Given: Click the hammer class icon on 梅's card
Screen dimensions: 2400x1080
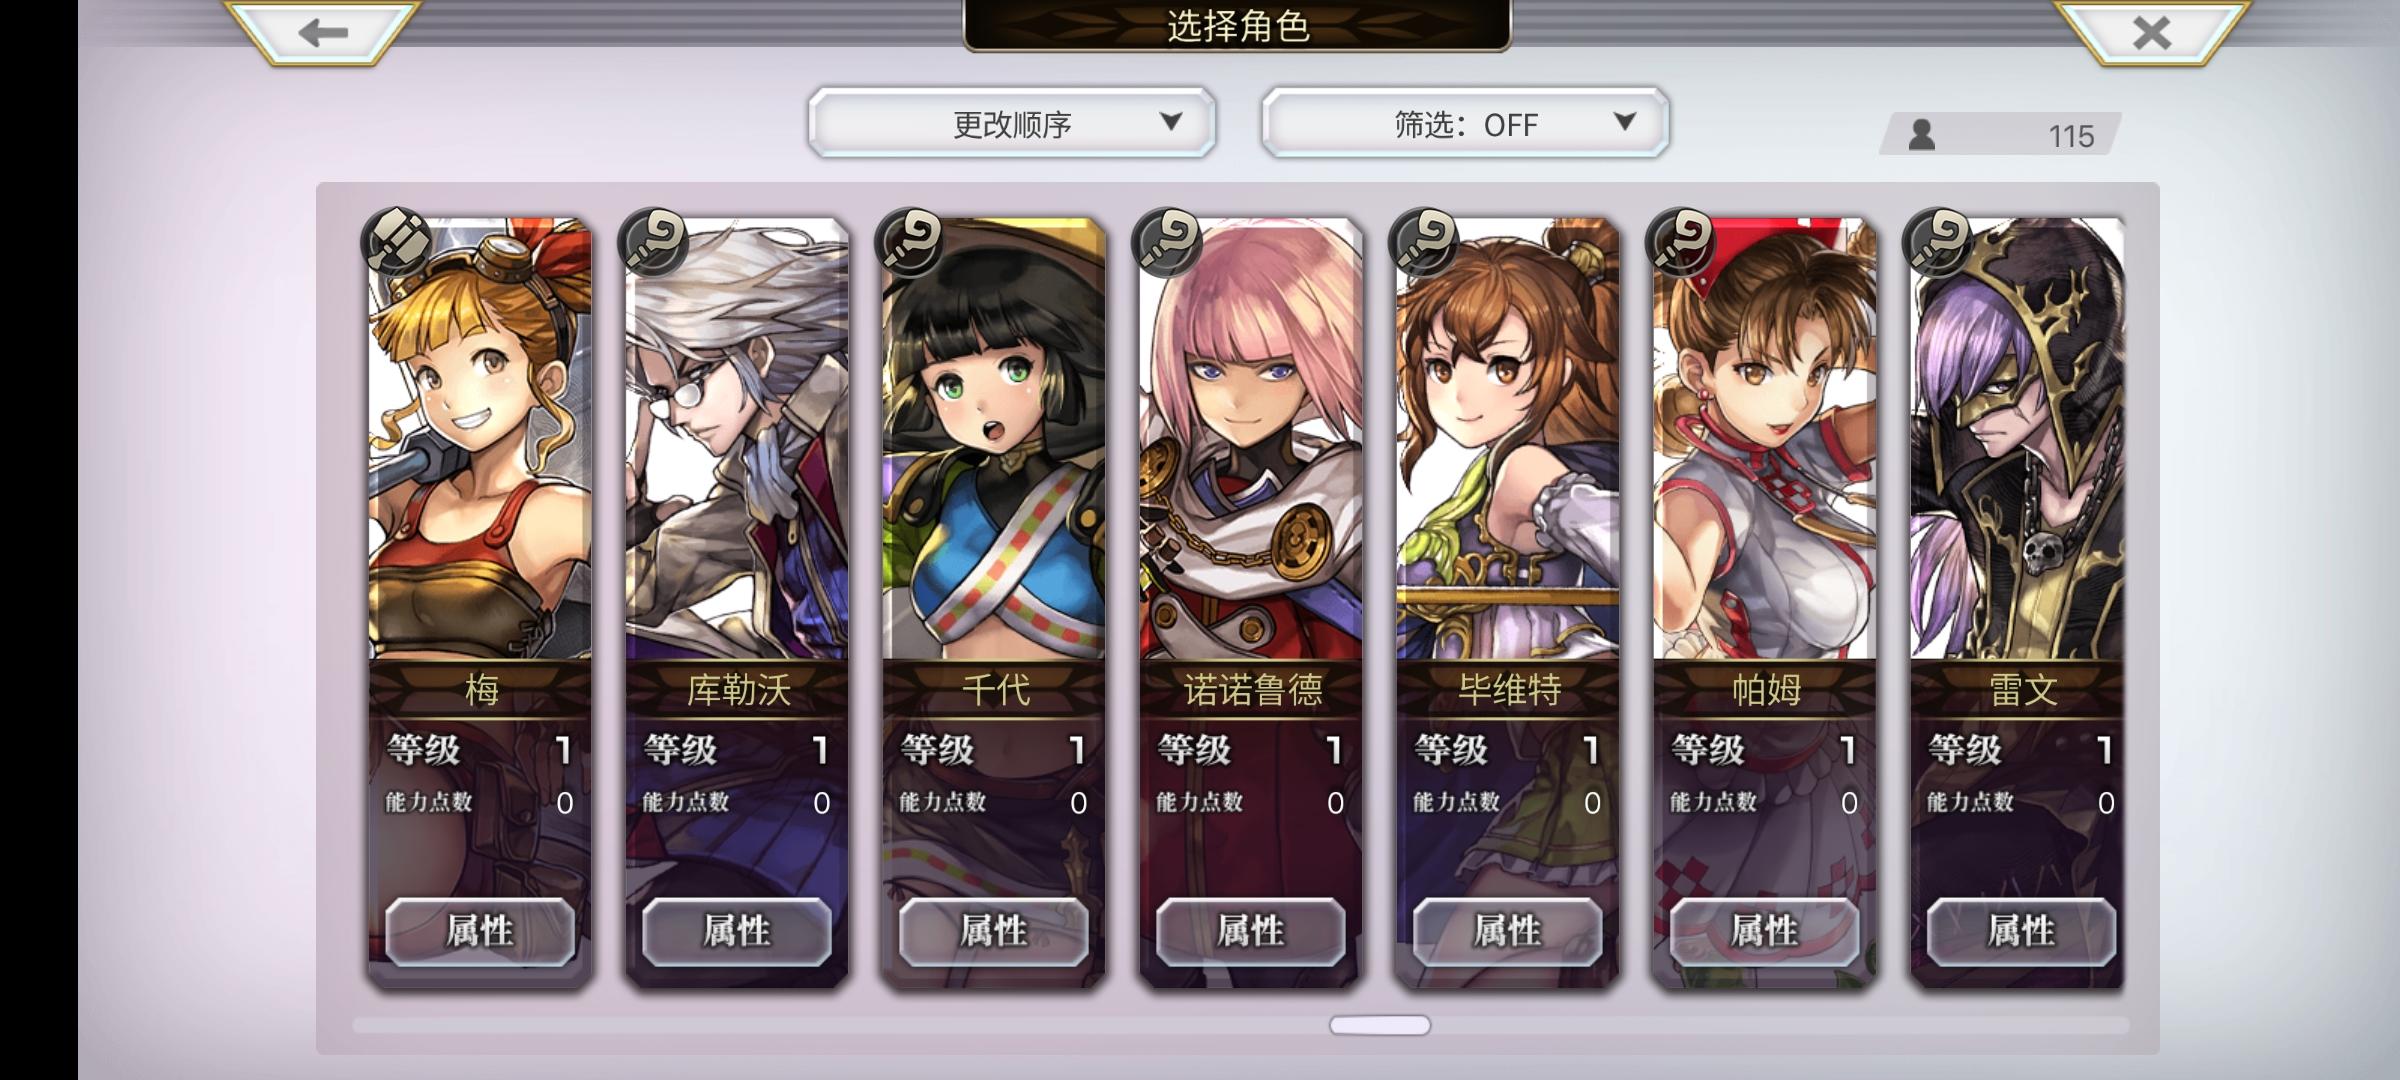Looking at the screenshot, I should coord(397,242).
